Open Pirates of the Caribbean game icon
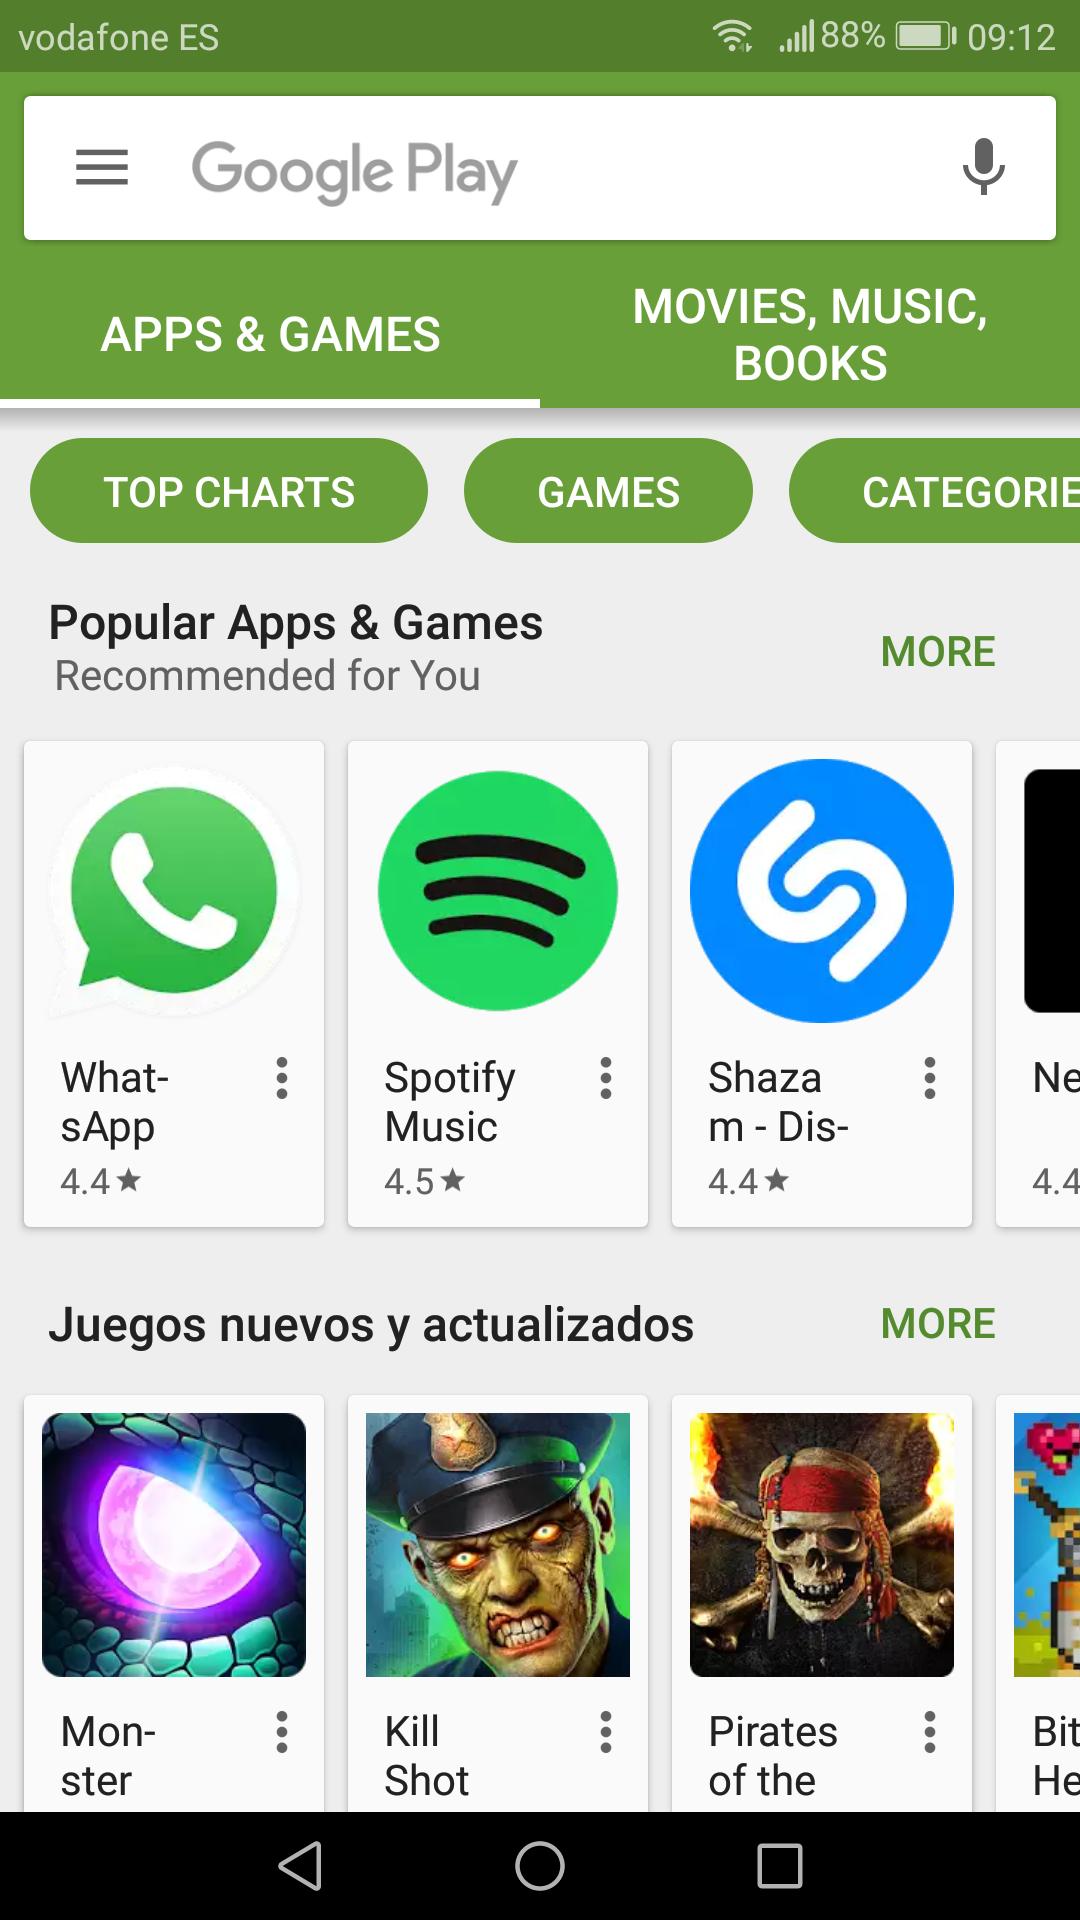 822,1545
